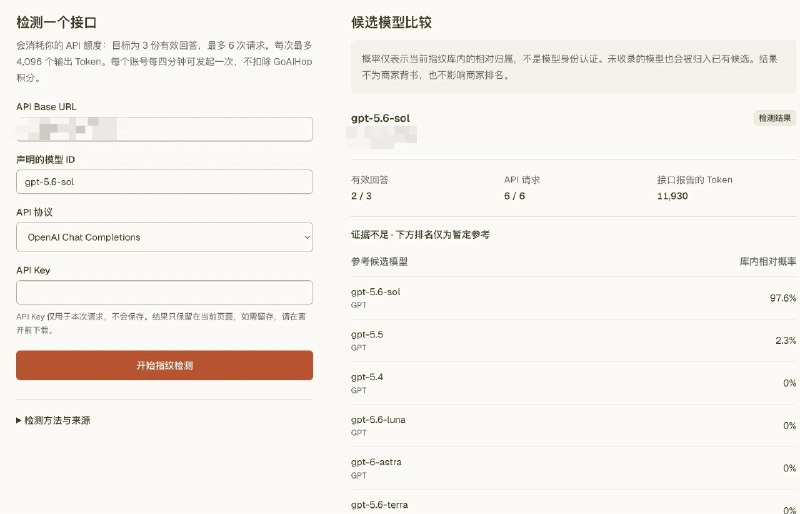
Task: Select the gpt-5.5 candidate row
Action: click(x=573, y=340)
